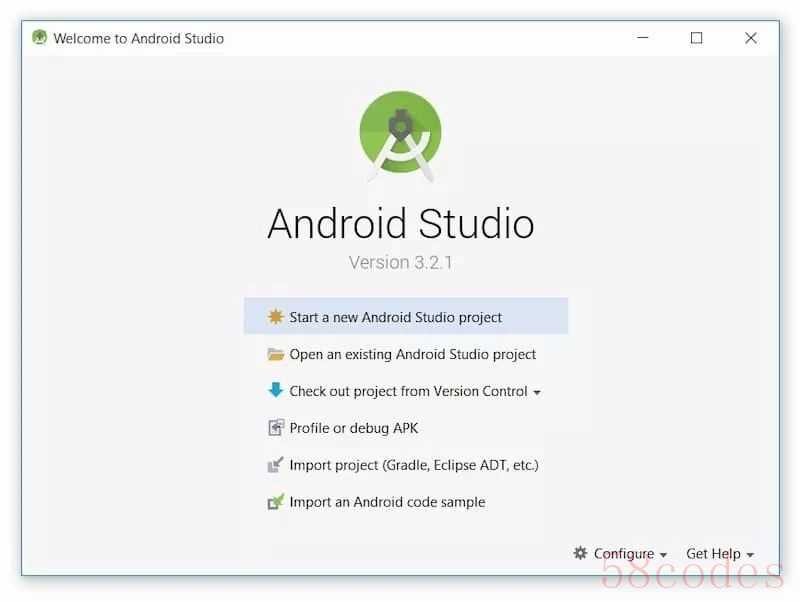Click the starburst icon for new project
The width and height of the screenshot is (800, 601).
276,317
